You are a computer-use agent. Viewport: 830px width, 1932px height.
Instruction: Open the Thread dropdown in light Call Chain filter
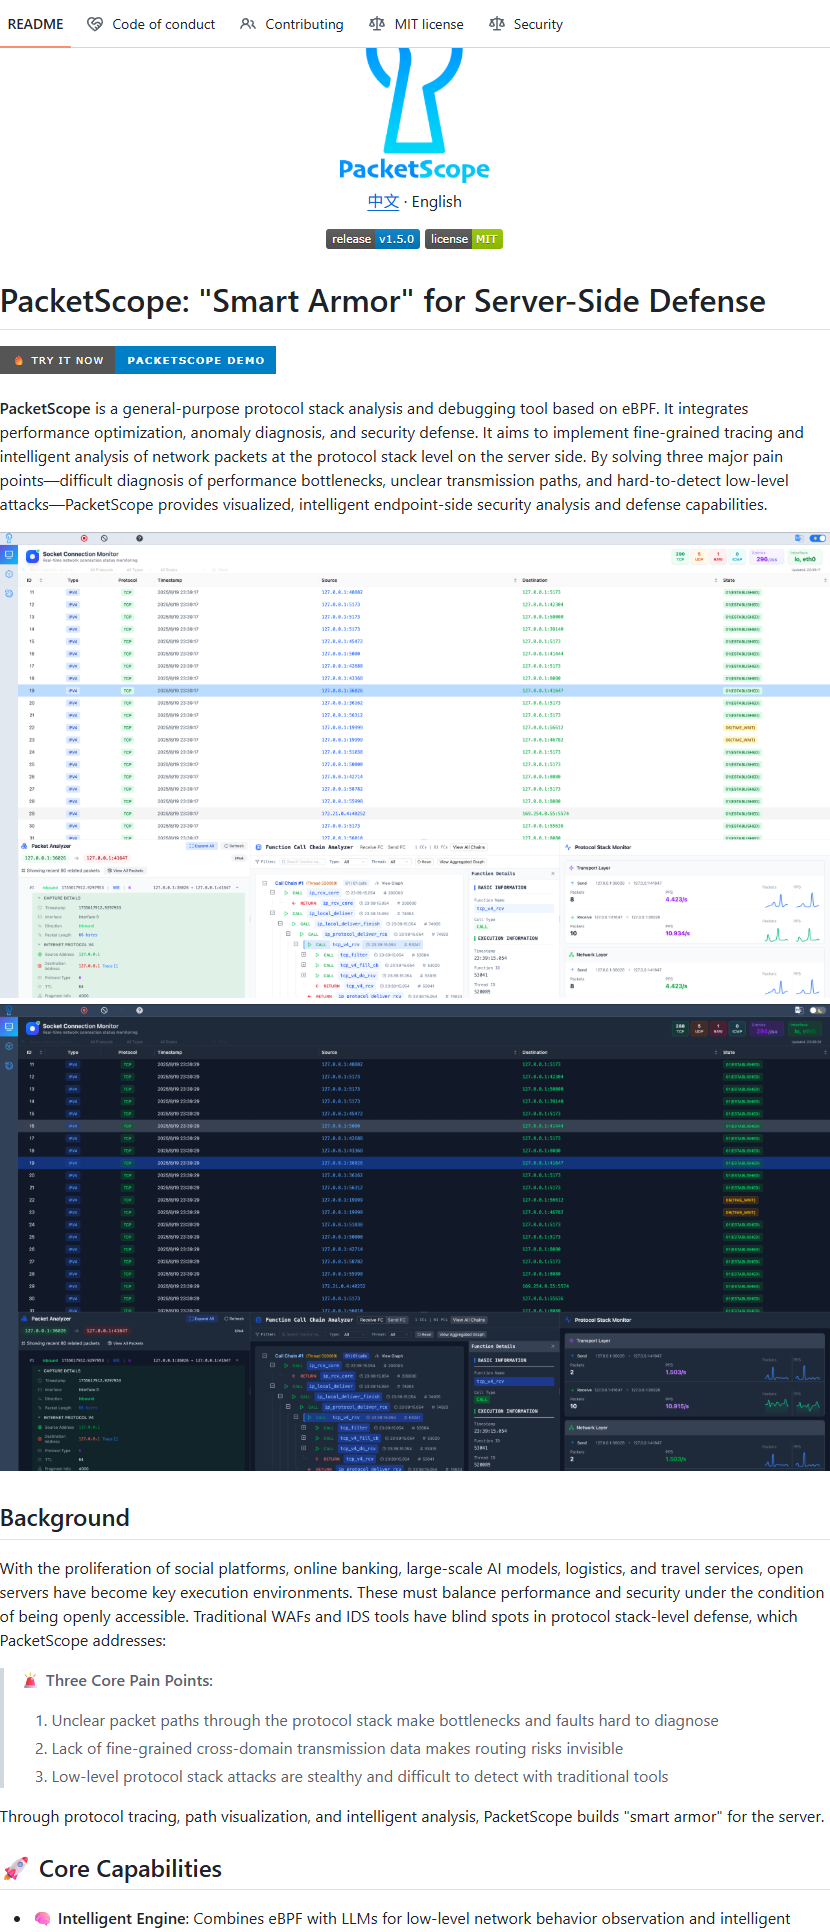pos(400,862)
